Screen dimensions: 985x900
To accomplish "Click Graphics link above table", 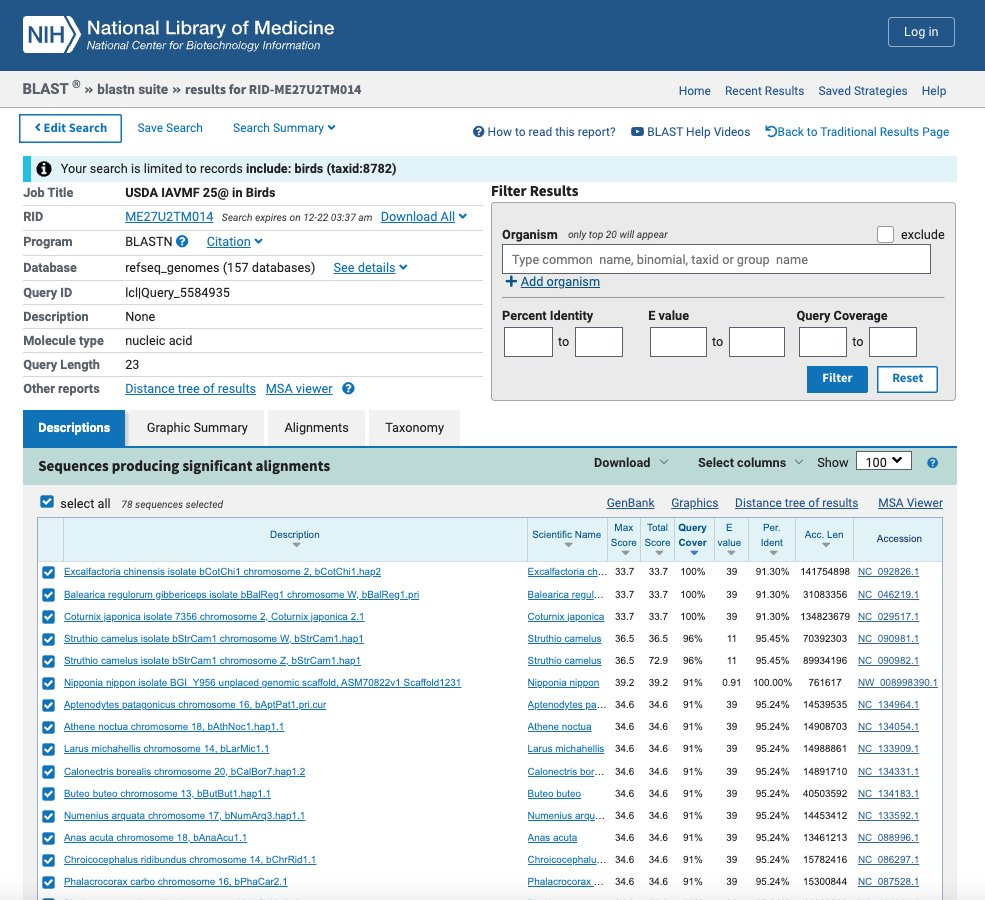I will click(x=694, y=503).
